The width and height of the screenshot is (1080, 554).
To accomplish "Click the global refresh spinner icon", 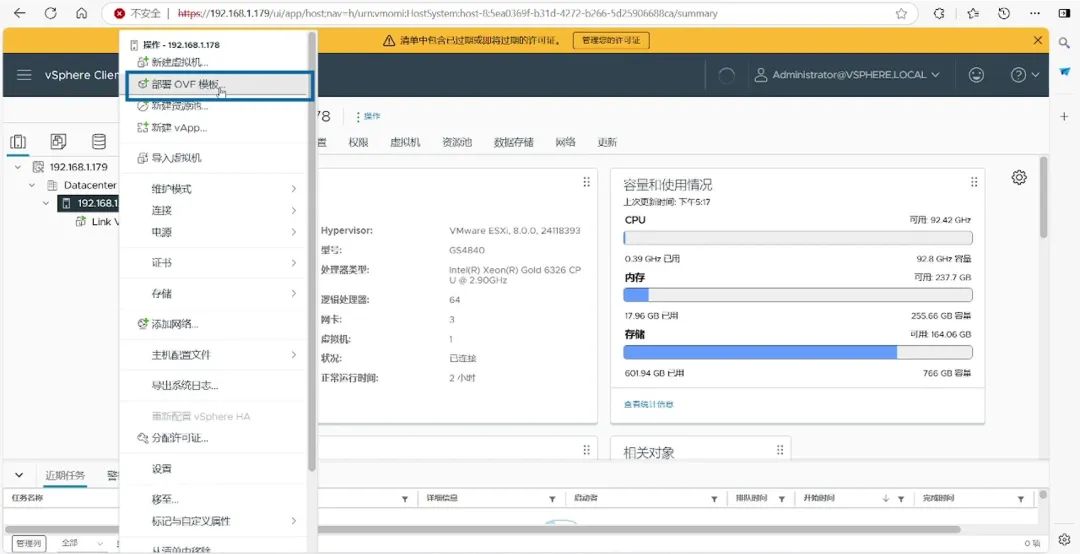I will (x=726, y=75).
